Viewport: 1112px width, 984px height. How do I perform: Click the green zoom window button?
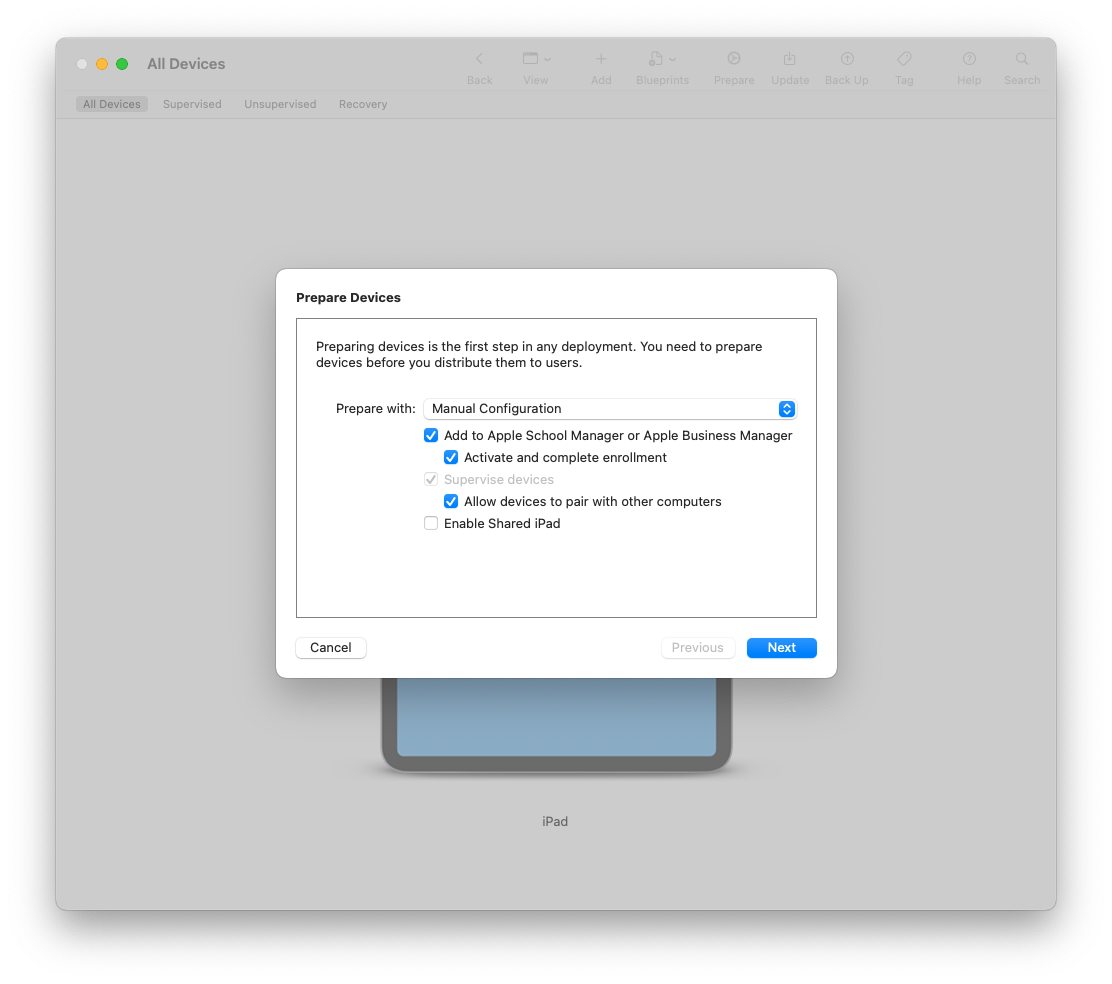(122, 64)
